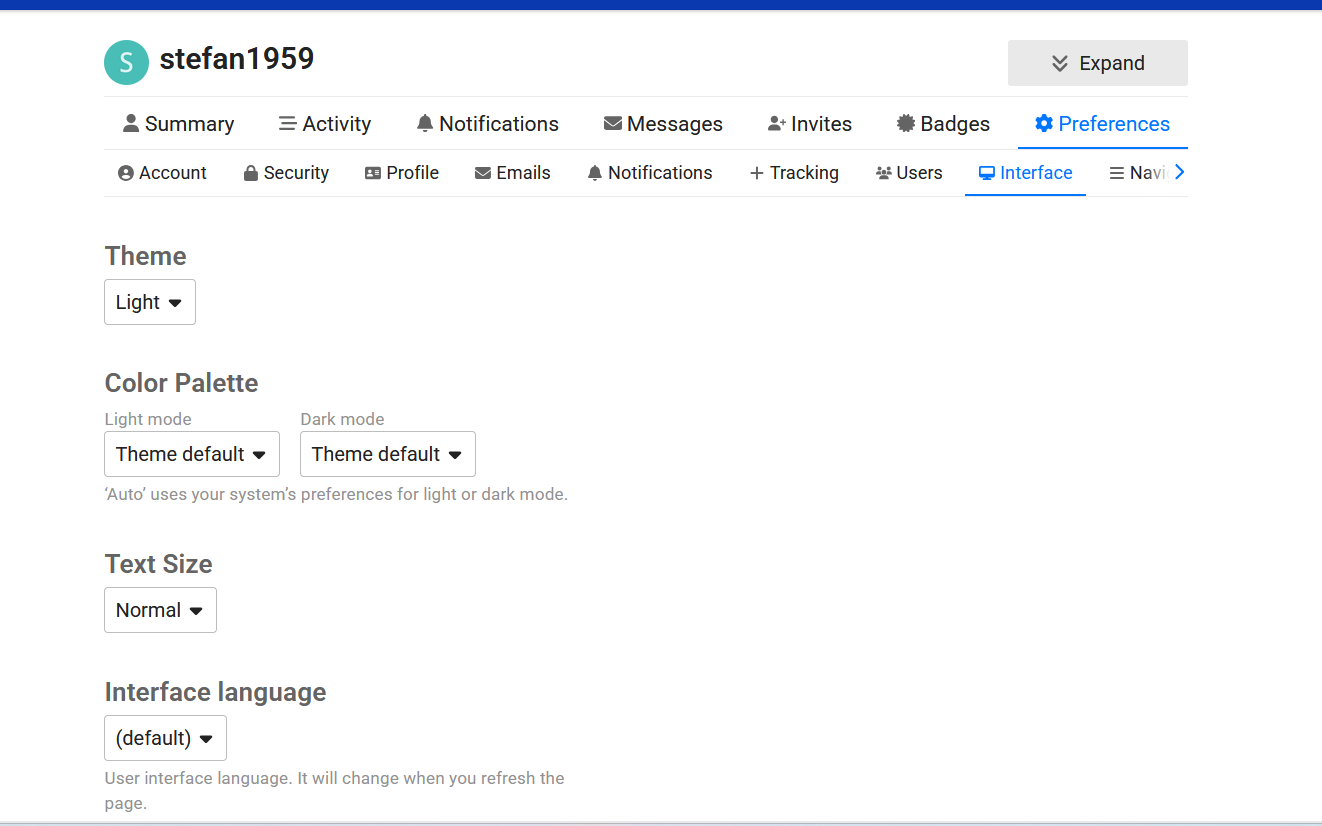Click the stefan1959 username heading
This screenshot has height=826, width=1322.
[x=237, y=59]
